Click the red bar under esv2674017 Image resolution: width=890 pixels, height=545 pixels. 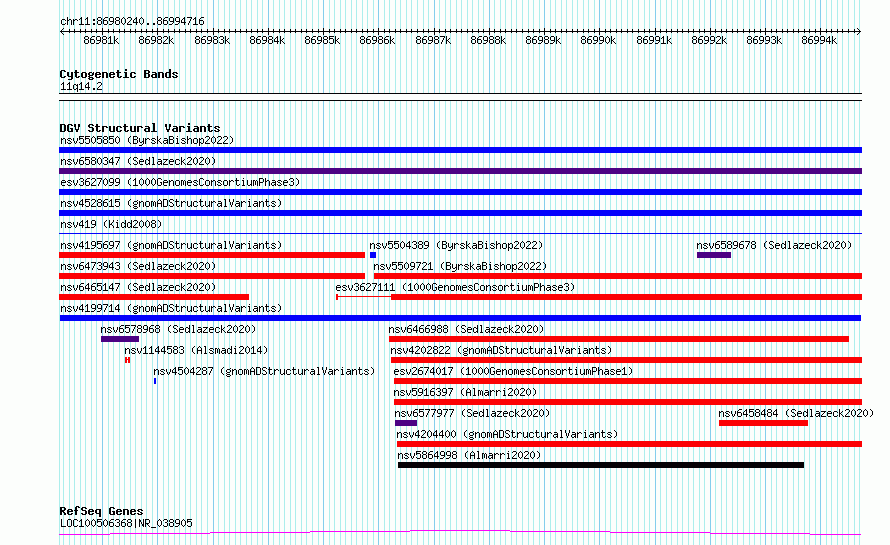pyautogui.click(x=628, y=381)
